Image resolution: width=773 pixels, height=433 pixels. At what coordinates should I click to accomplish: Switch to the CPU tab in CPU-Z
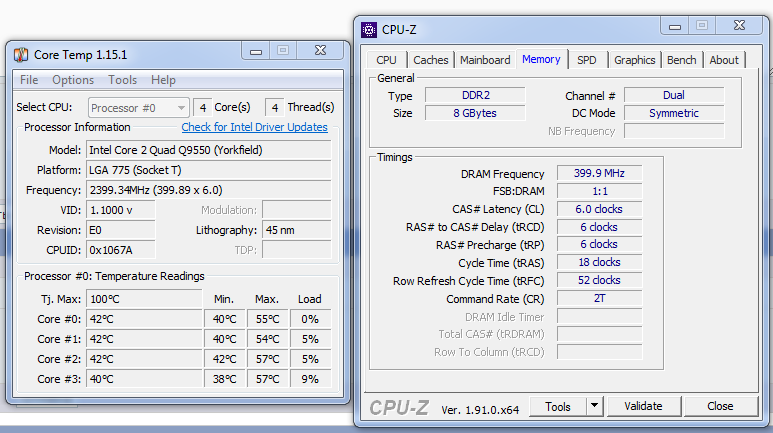click(x=386, y=60)
